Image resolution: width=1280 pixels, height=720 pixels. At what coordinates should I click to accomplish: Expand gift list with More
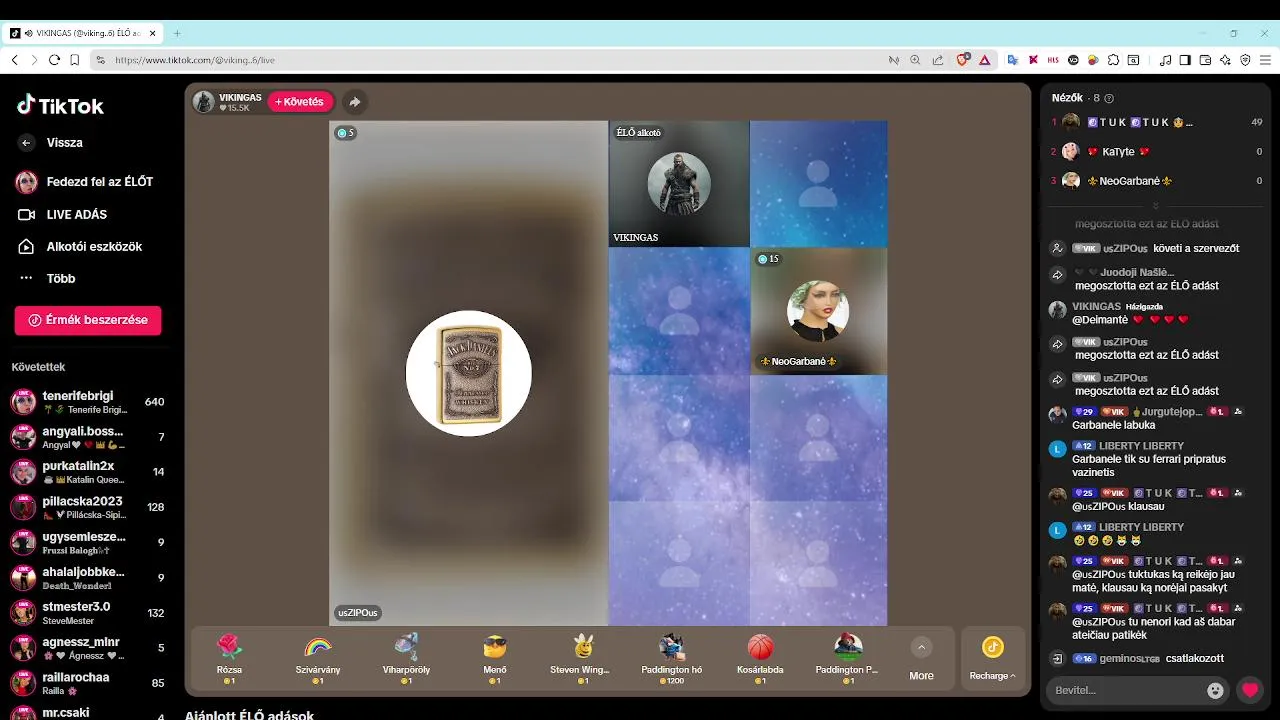[921, 658]
